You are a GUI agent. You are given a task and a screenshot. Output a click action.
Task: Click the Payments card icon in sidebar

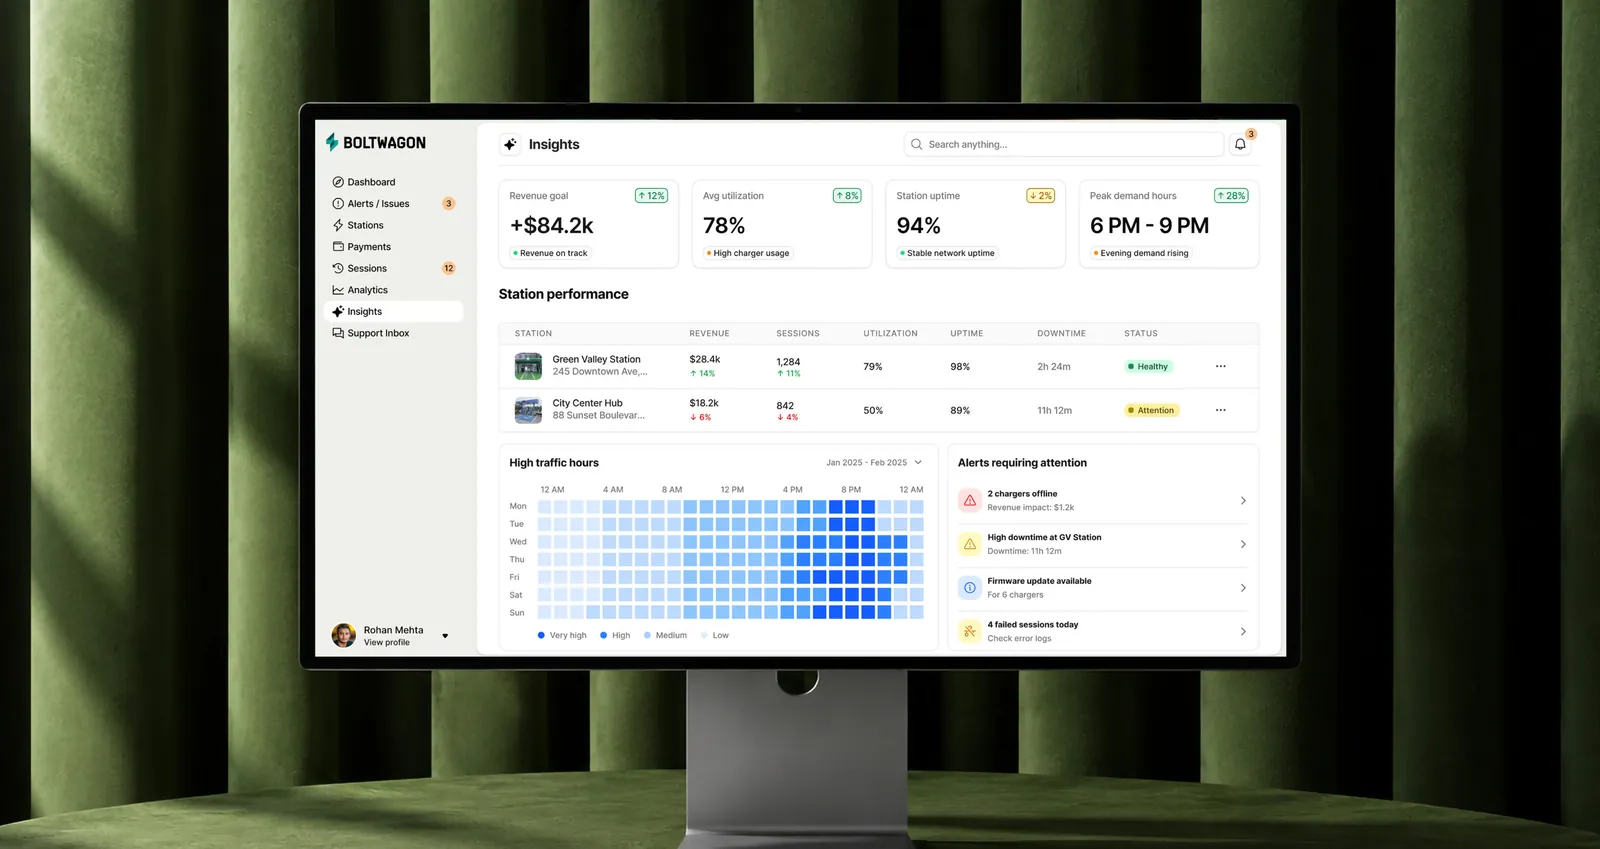click(x=338, y=246)
